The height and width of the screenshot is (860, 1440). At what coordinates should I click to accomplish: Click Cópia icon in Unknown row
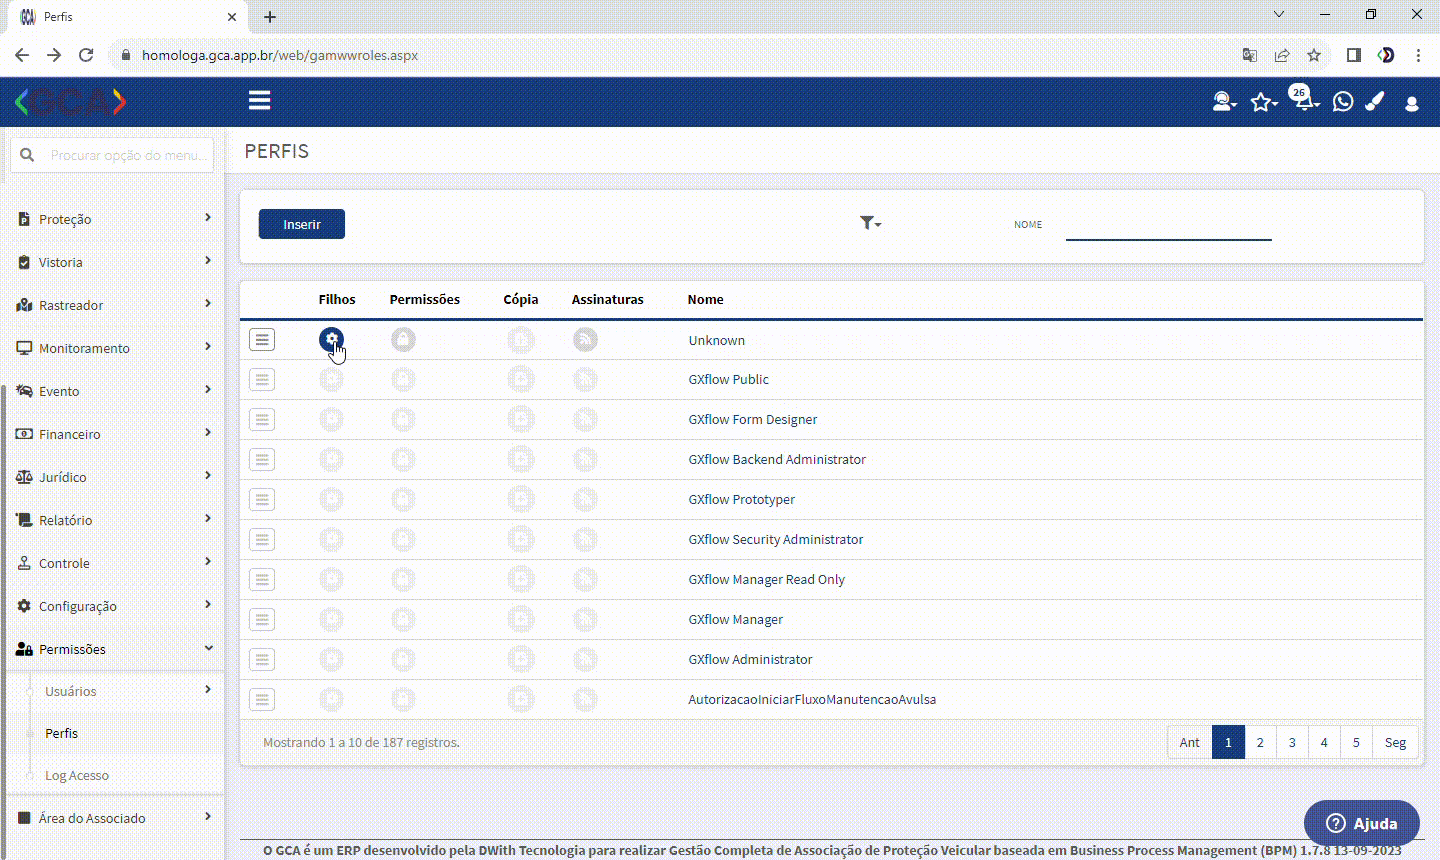(x=521, y=340)
